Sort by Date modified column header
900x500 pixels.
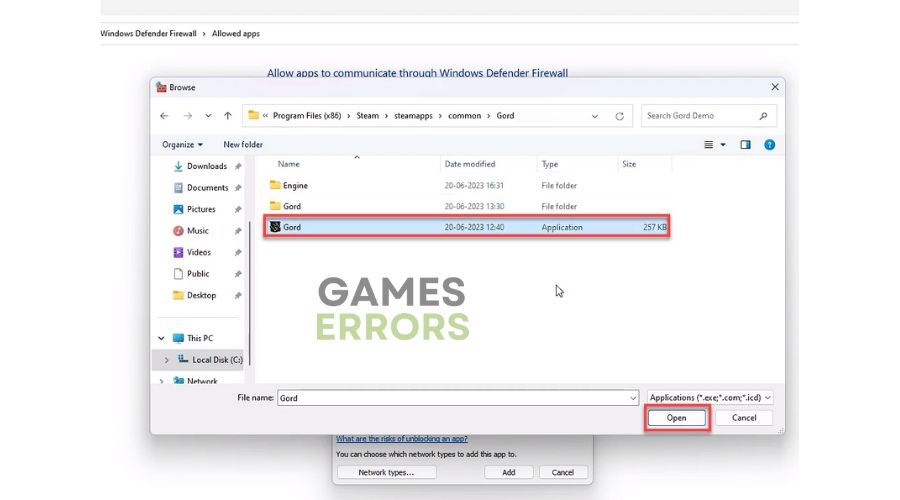click(x=470, y=164)
